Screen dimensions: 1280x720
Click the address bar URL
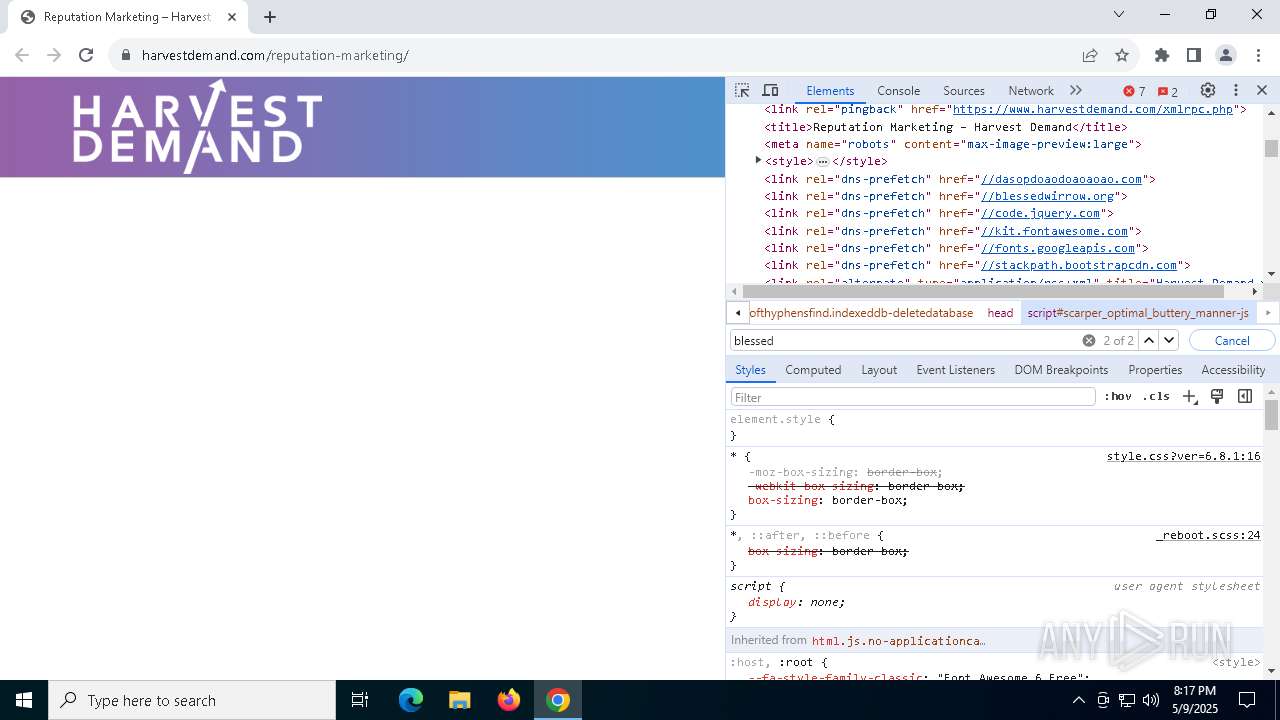pos(275,55)
